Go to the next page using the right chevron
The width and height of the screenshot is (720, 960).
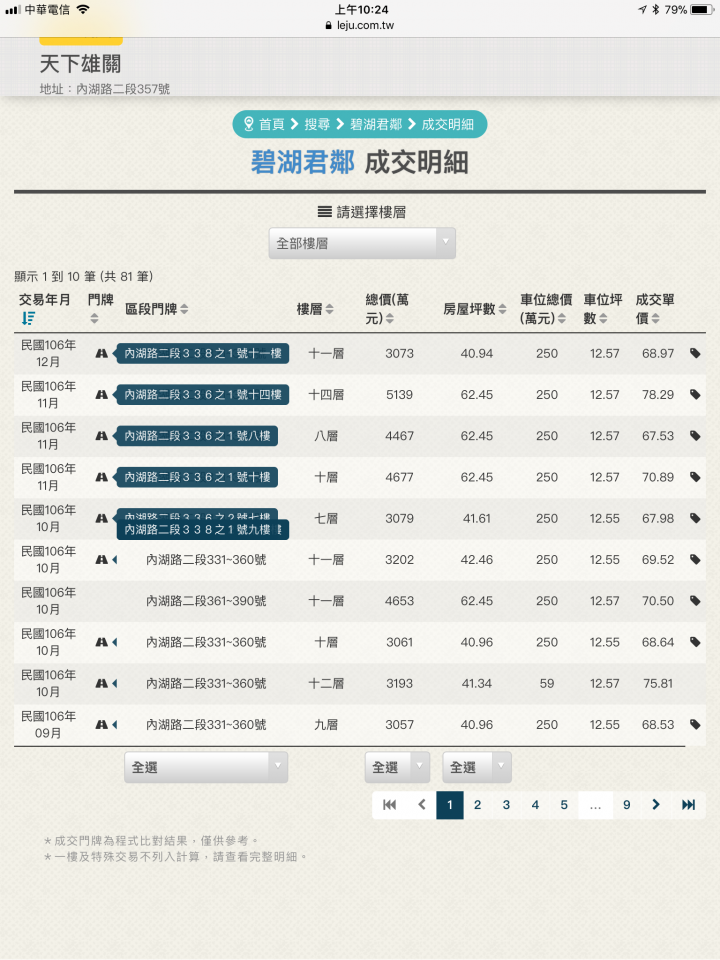coord(656,804)
